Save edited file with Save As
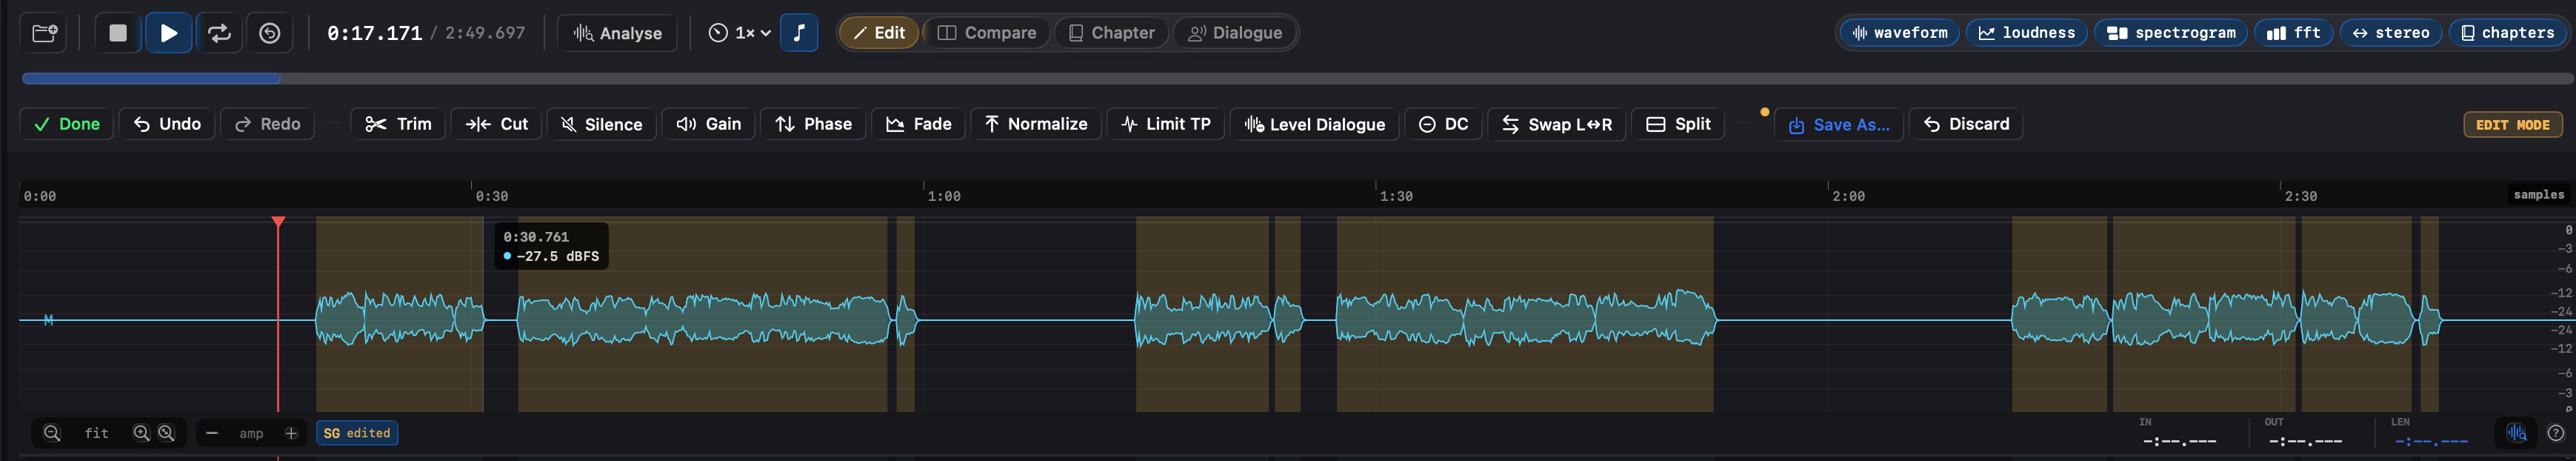Viewport: 2576px width, 461px height. [1839, 125]
